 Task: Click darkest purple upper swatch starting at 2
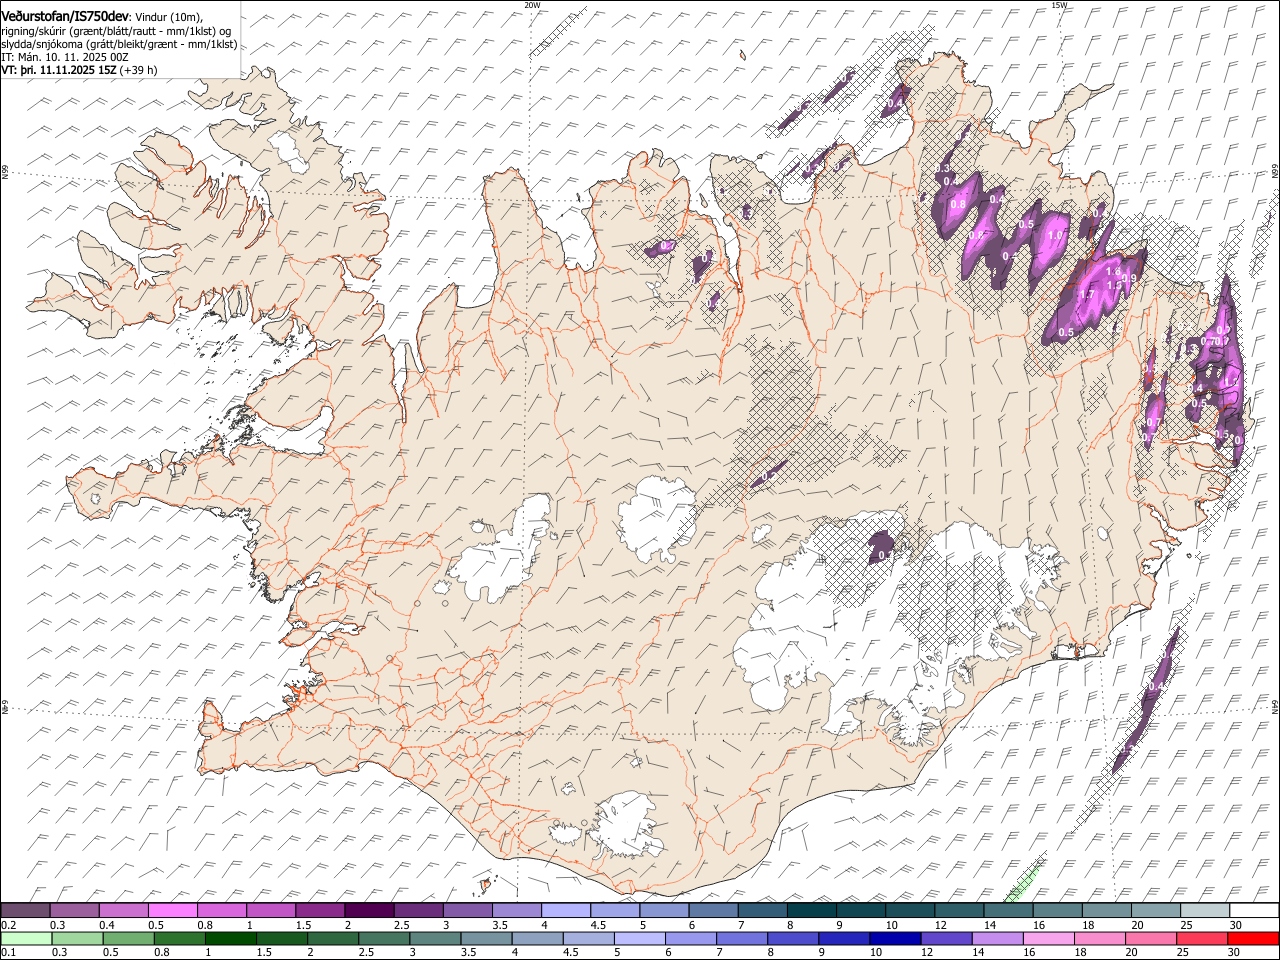tap(369, 910)
